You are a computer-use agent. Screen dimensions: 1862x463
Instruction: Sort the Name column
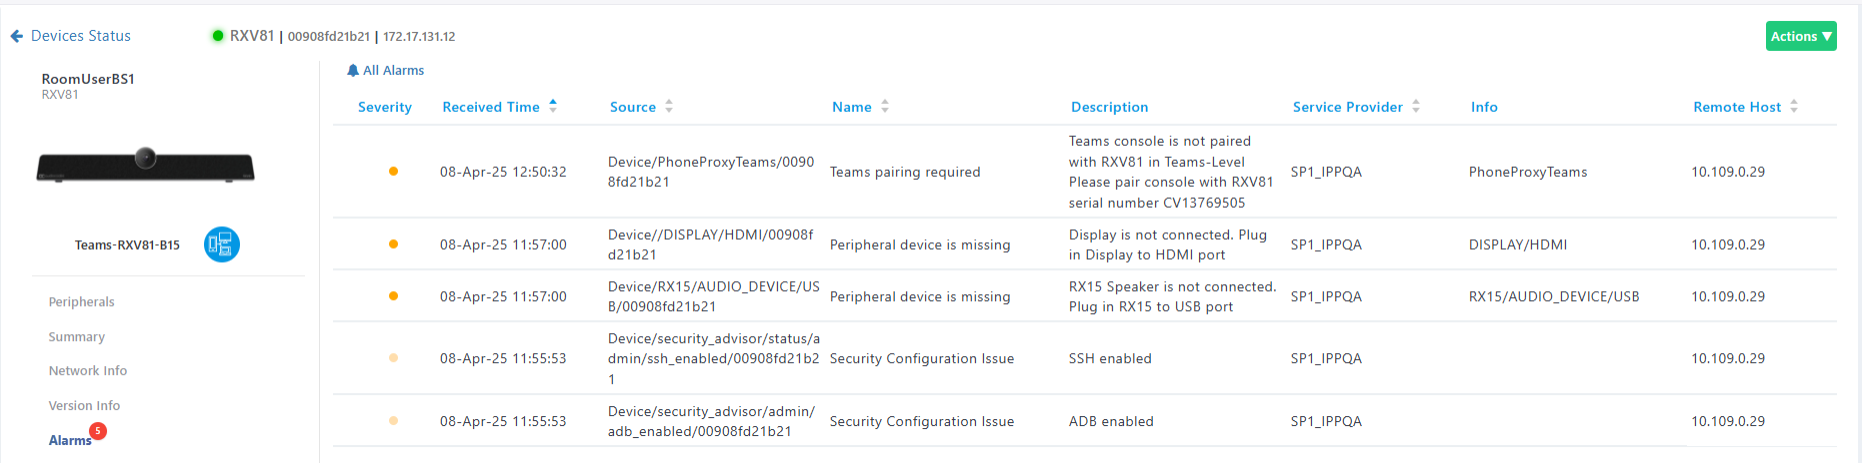(x=885, y=106)
